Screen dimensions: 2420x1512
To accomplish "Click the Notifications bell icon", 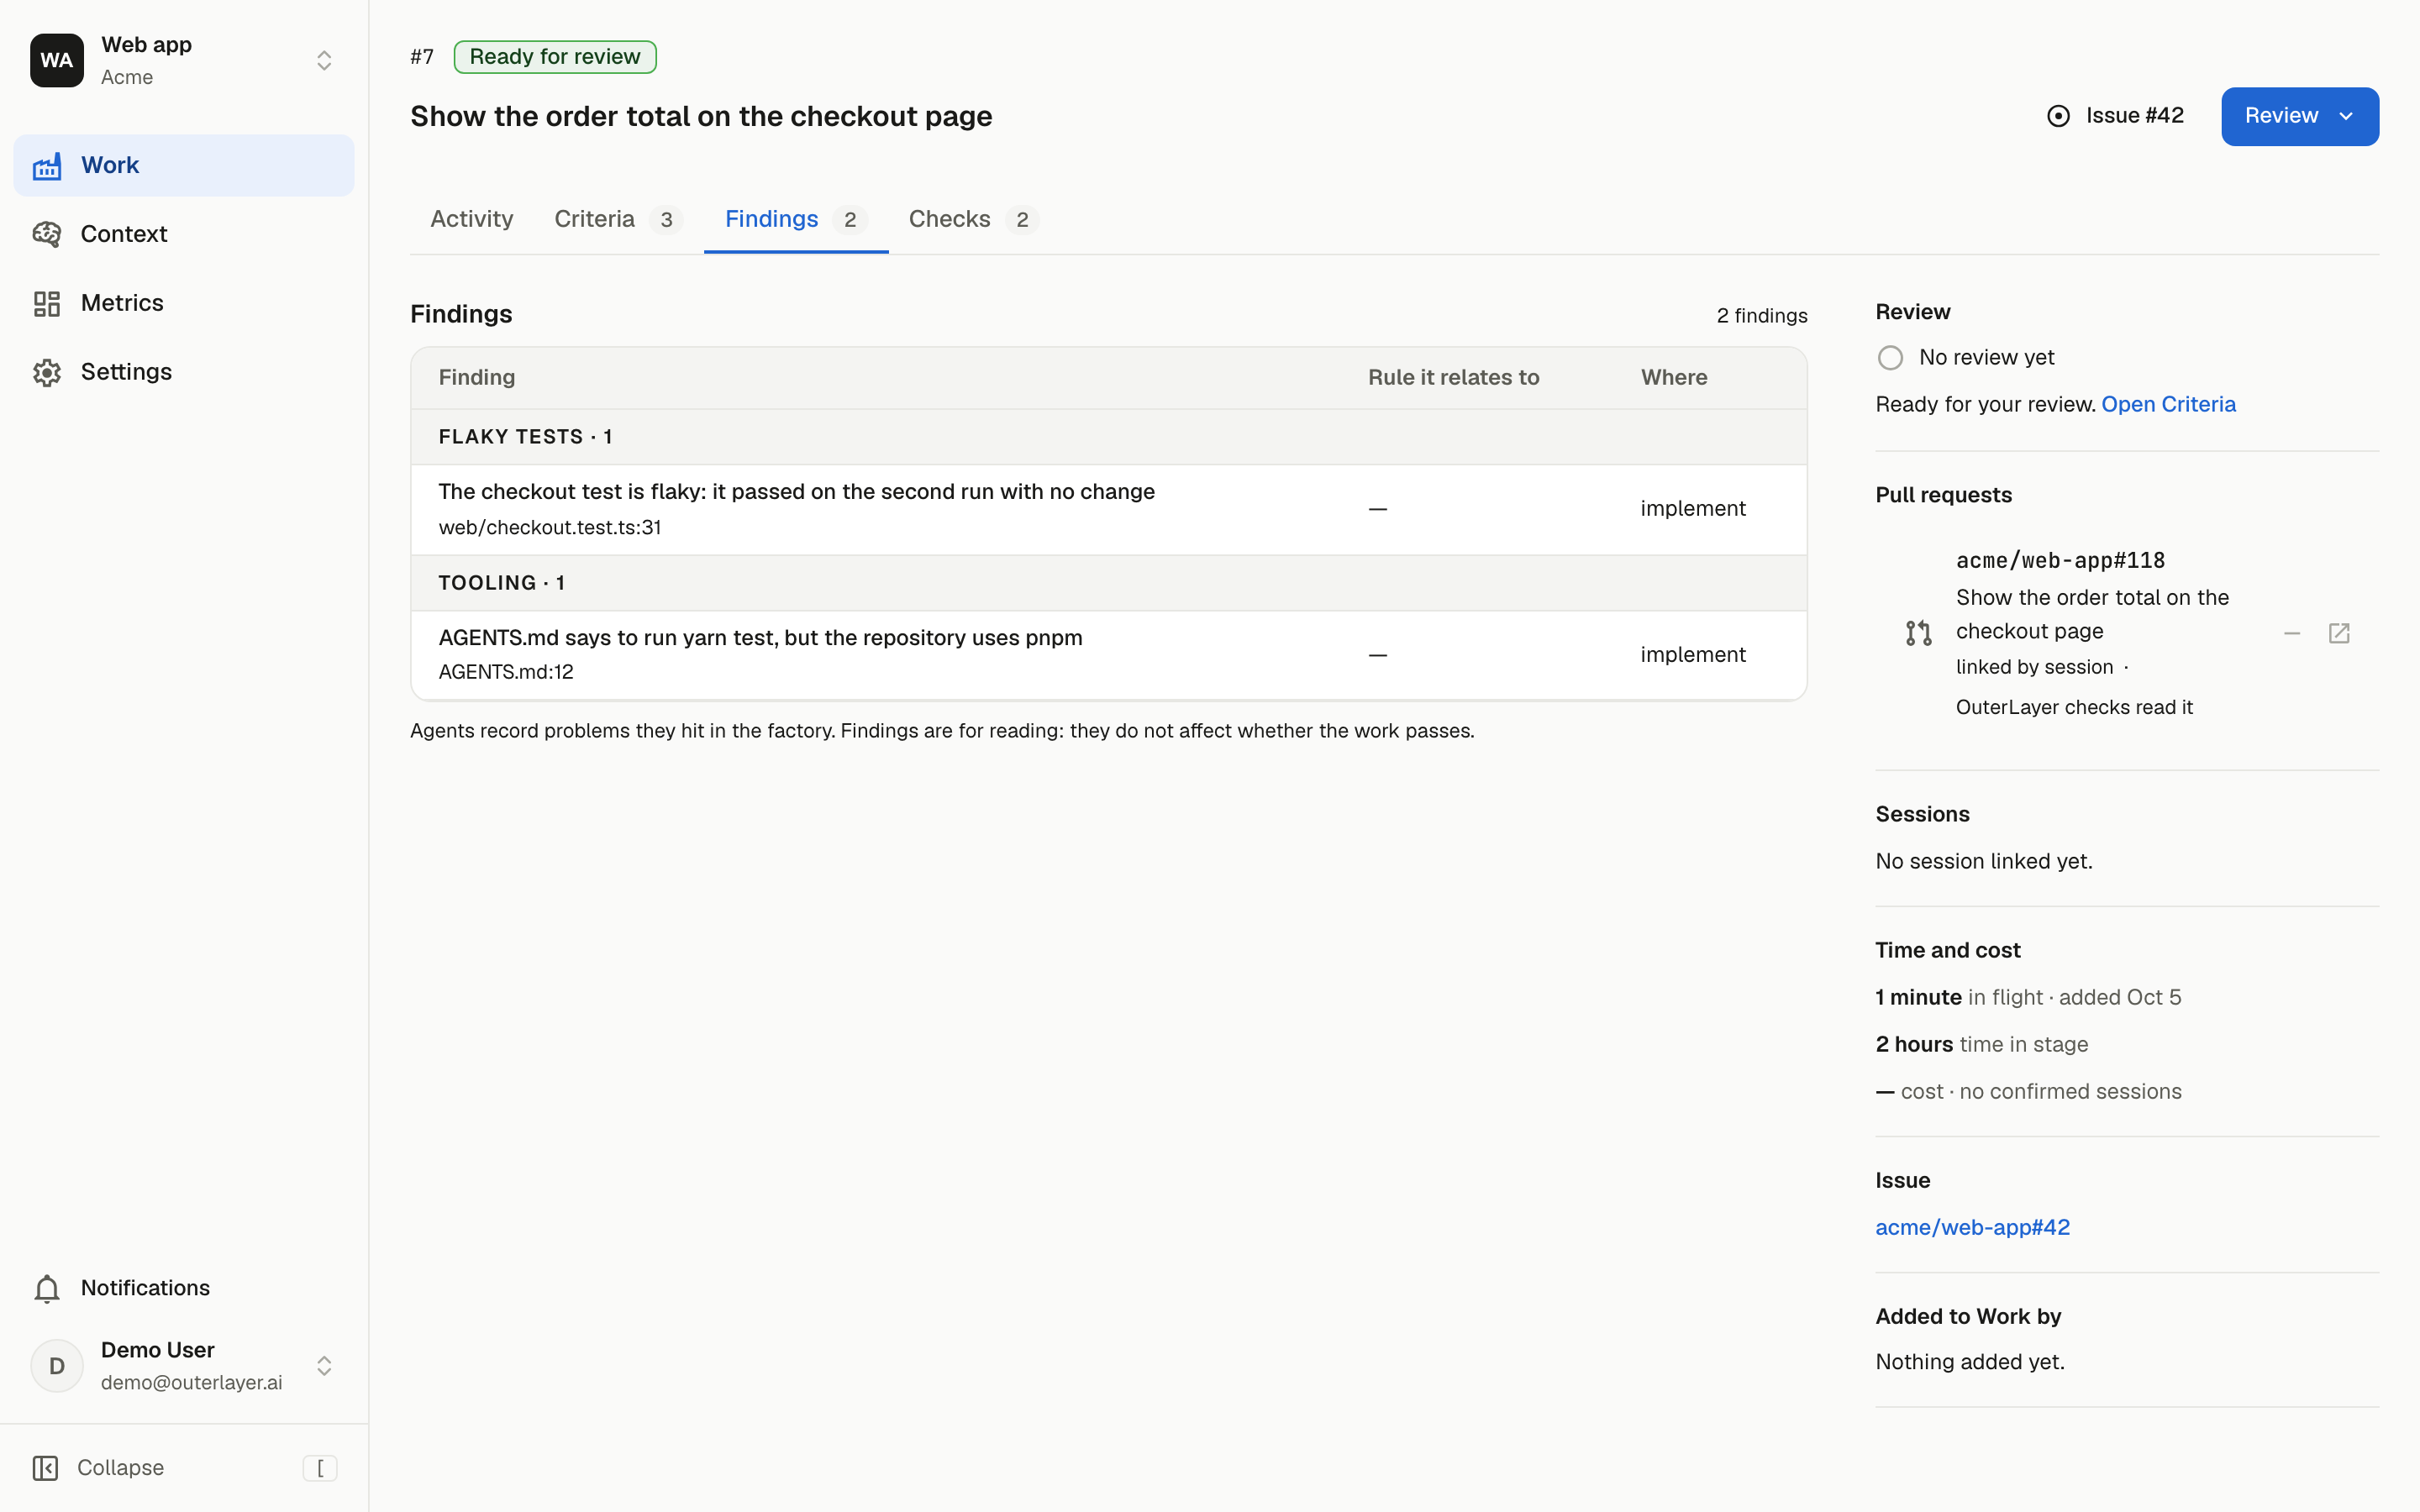I will (x=47, y=1288).
